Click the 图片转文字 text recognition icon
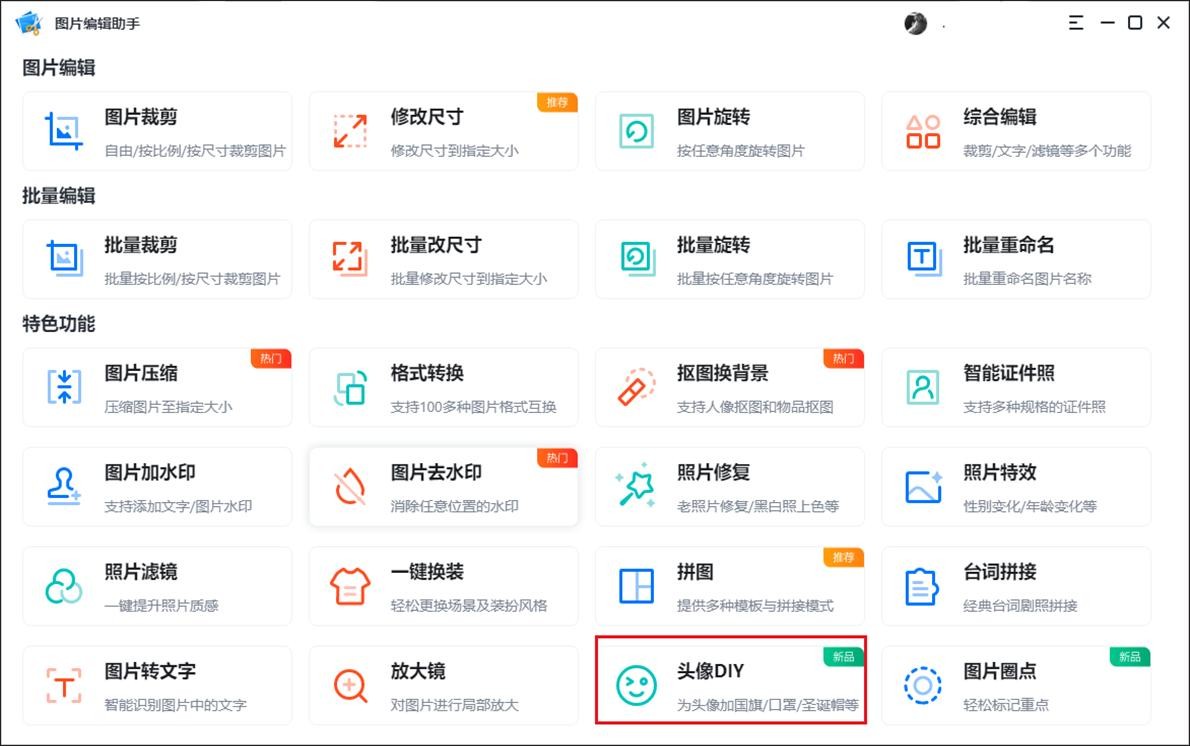The image size is (1190, 746). tap(64, 685)
